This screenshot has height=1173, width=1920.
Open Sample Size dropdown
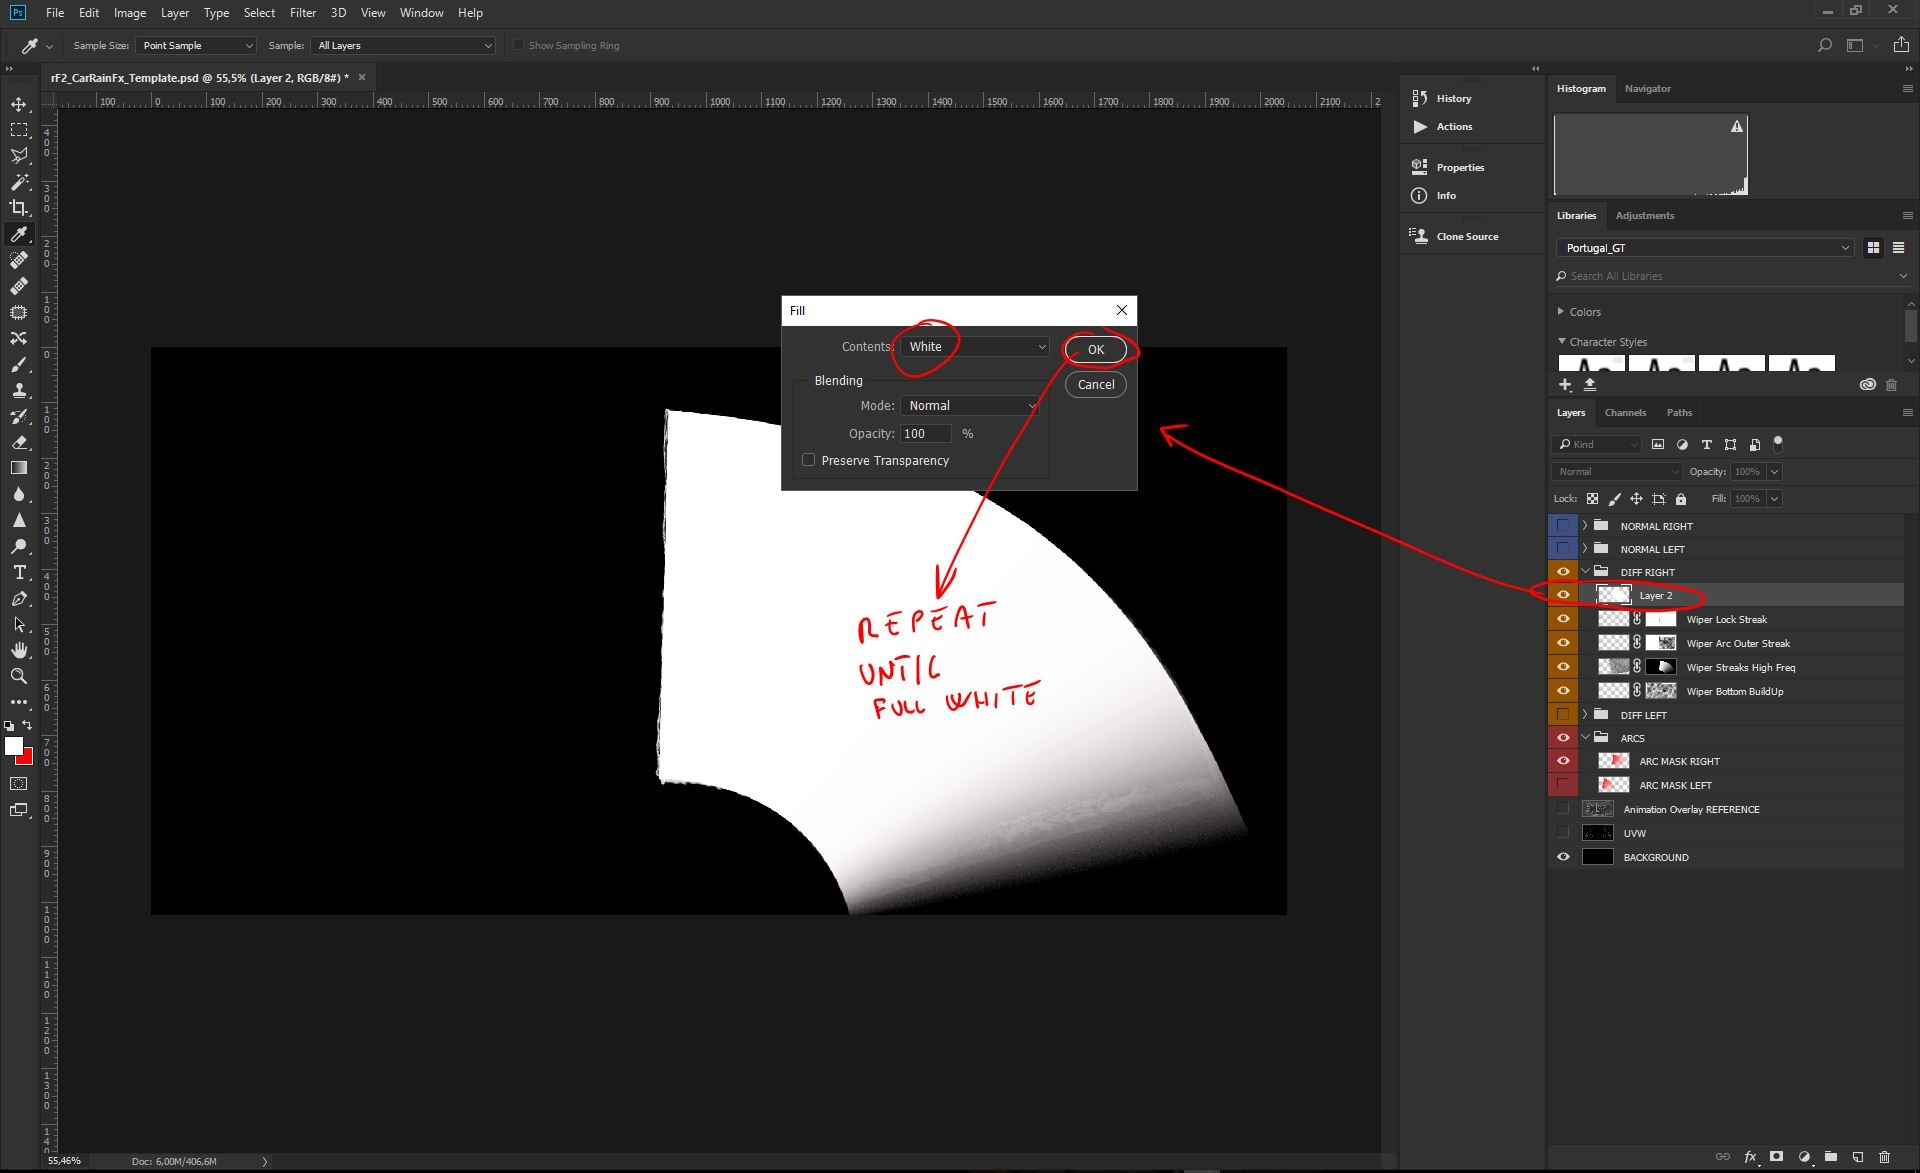pyautogui.click(x=196, y=45)
